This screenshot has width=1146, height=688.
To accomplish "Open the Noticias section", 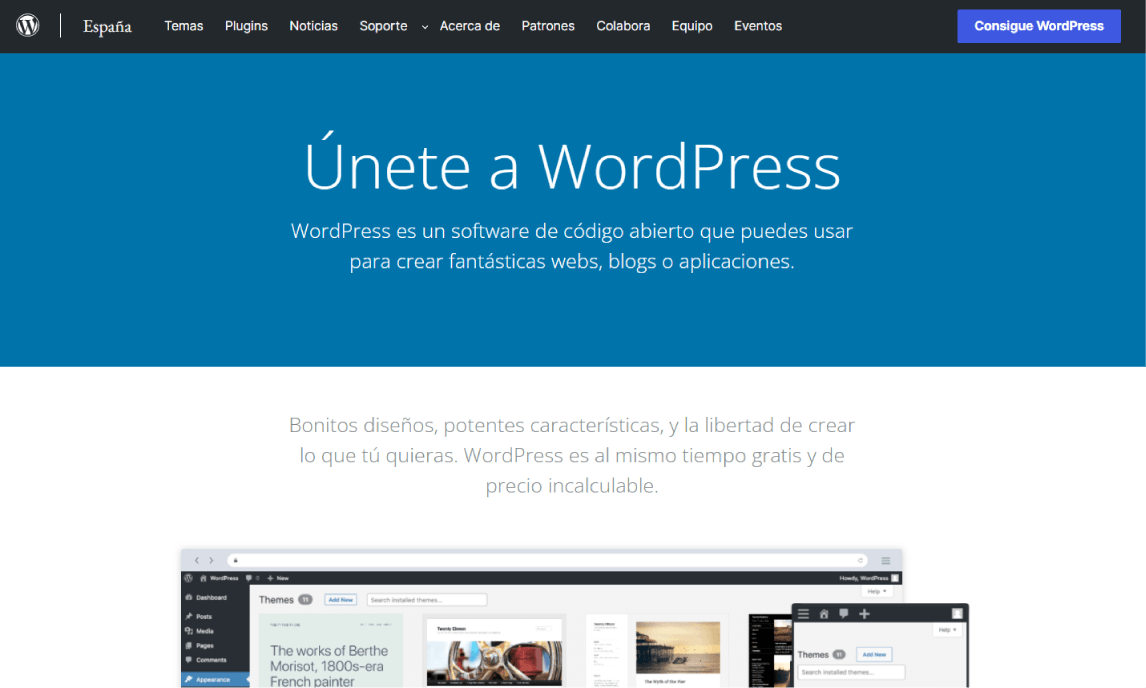I will point(314,26).
